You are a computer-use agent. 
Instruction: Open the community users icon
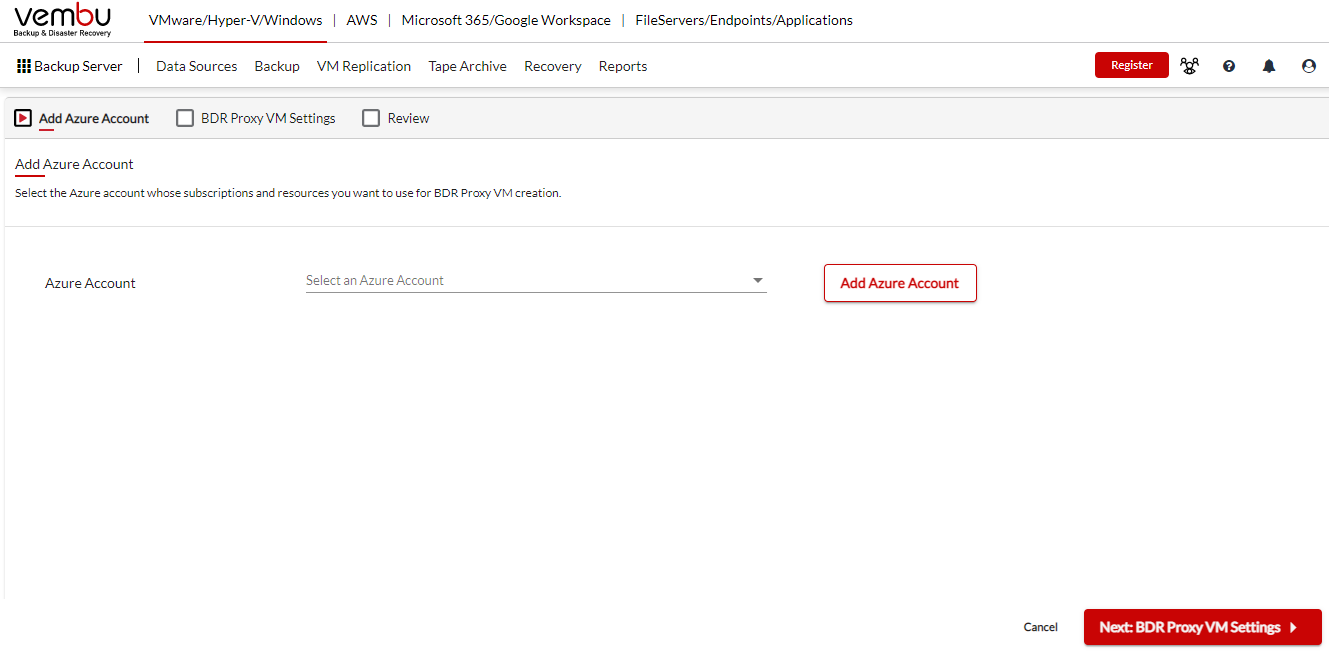pyautogui.click(x=1189, y=66)
